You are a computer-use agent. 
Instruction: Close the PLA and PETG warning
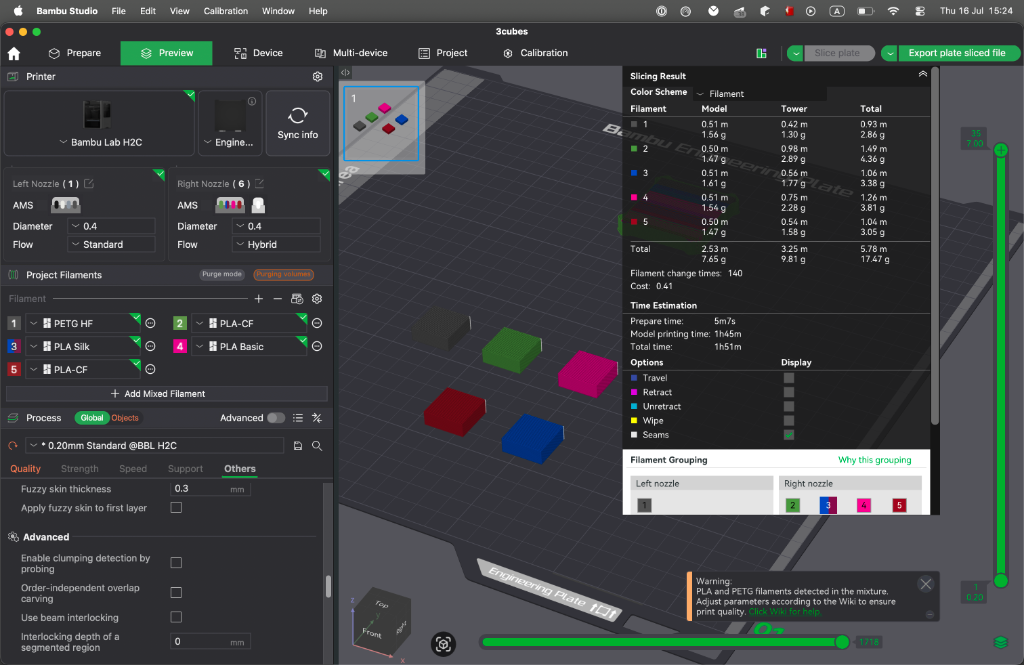coord(925,584)
